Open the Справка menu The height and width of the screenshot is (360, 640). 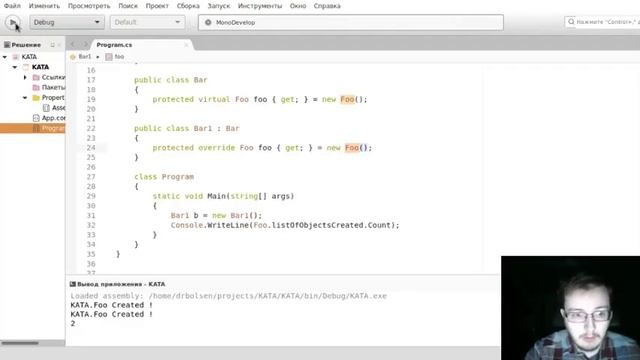coord(327,6)
